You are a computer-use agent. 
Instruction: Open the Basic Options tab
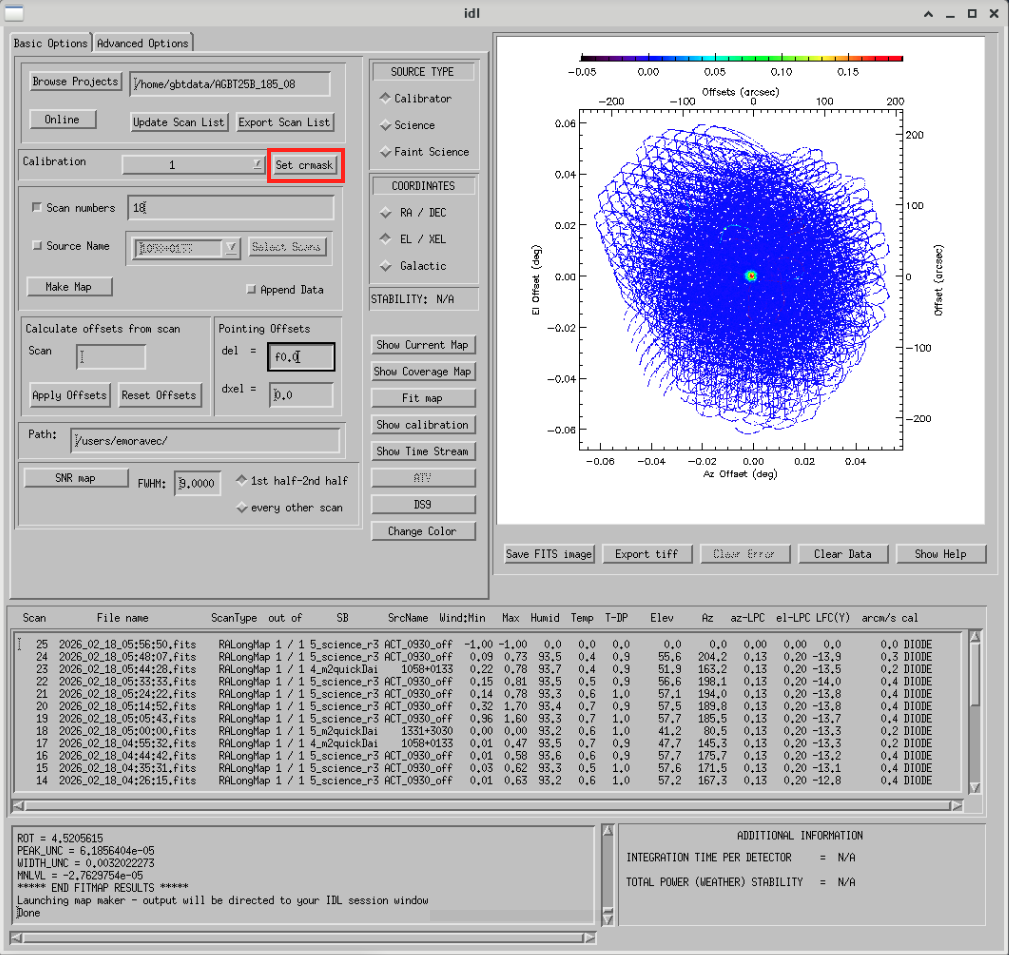click(50, 43)
